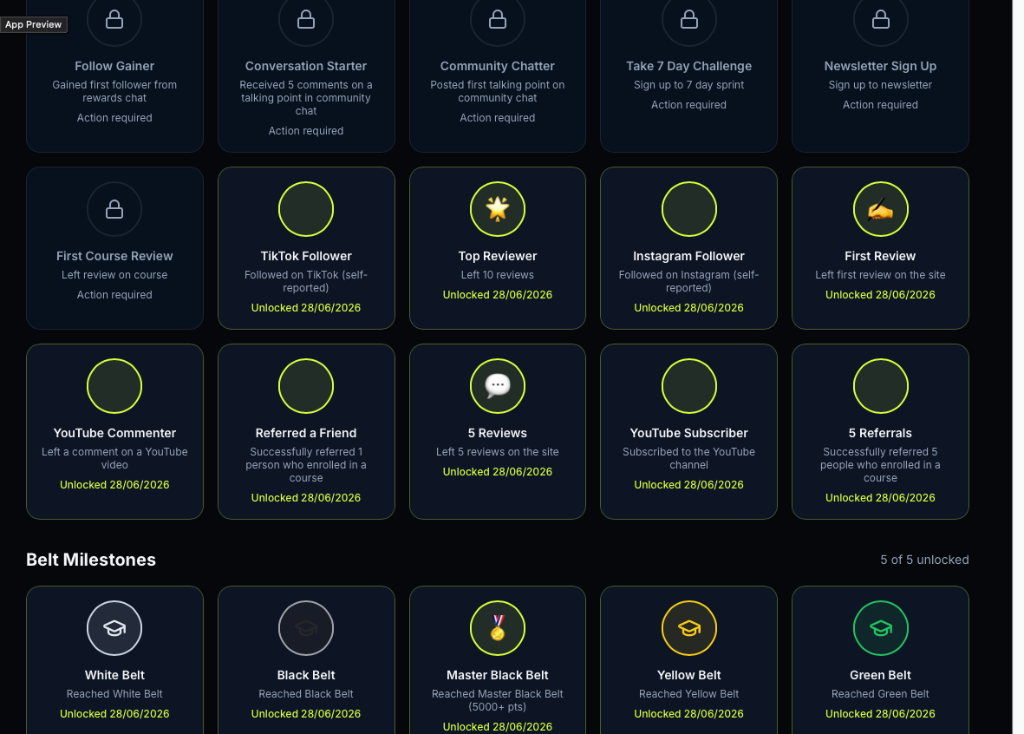Click the Master Black Belt medal icon
The height and width of the screenshot is (734, 1024).
tap(498, 628)
